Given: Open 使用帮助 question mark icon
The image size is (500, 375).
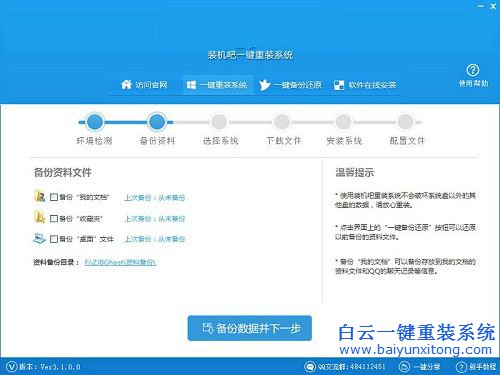Looking at the screenshot, I should coord(473,70).
